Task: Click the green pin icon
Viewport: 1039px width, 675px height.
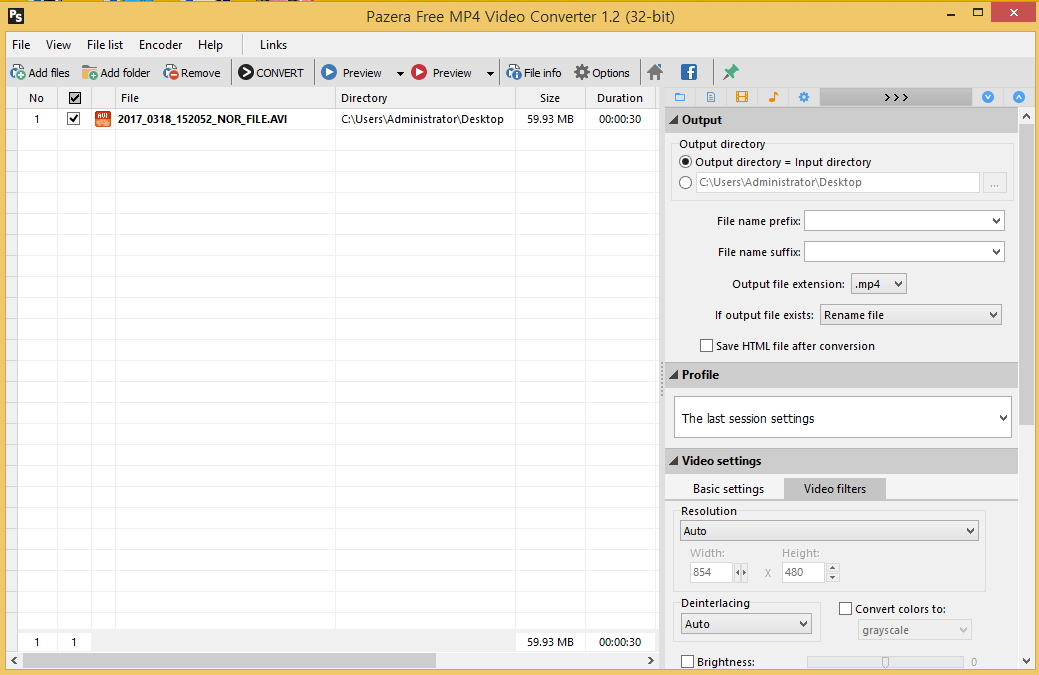Action: pos(731,73)
